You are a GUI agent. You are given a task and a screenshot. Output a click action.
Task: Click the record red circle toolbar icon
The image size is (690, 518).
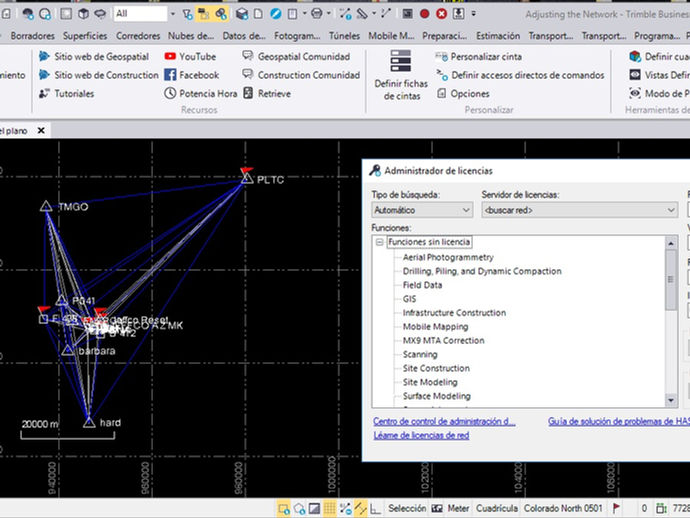[x=424, y=14]
